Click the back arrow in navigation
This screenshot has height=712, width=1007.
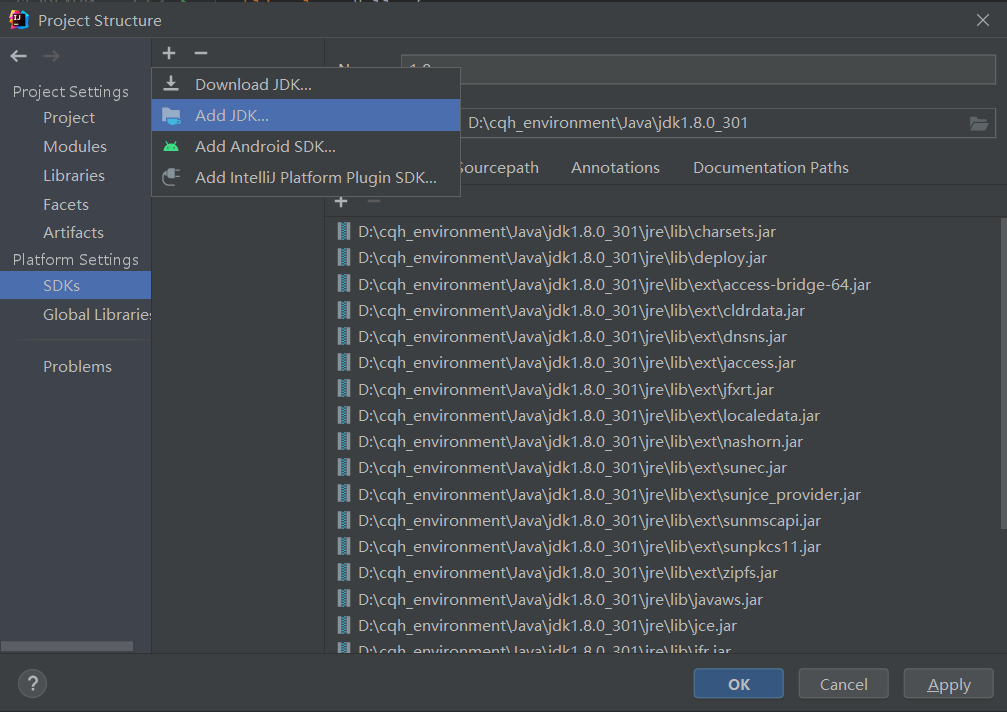[19, 56]
